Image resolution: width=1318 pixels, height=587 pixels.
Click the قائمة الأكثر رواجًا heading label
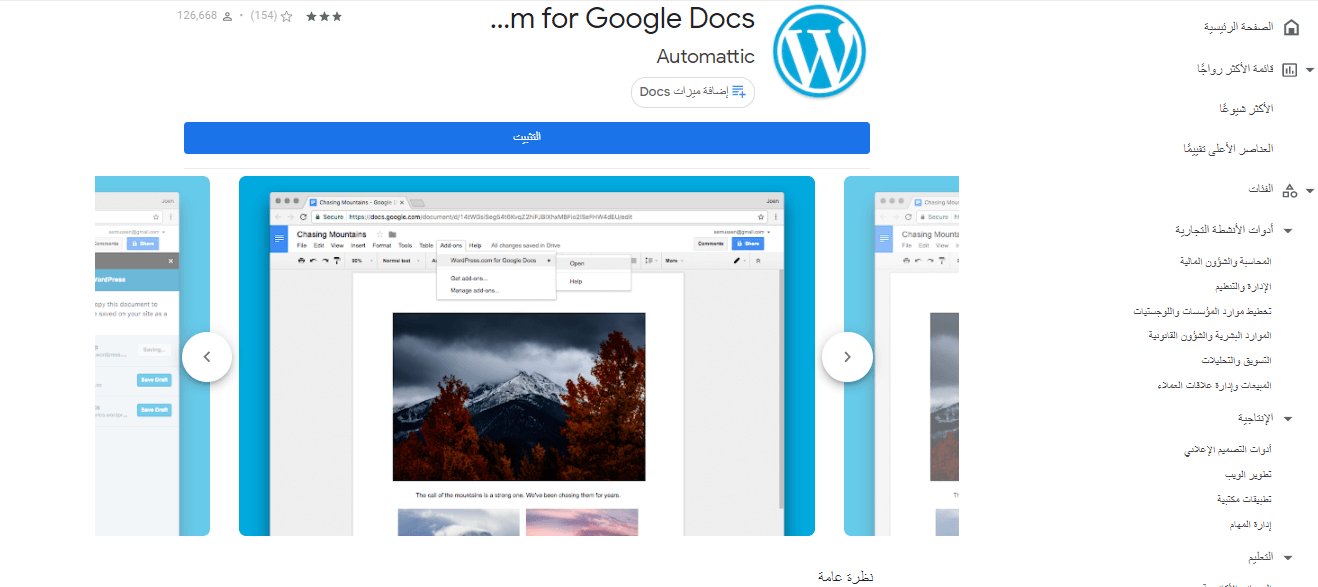1235,70
